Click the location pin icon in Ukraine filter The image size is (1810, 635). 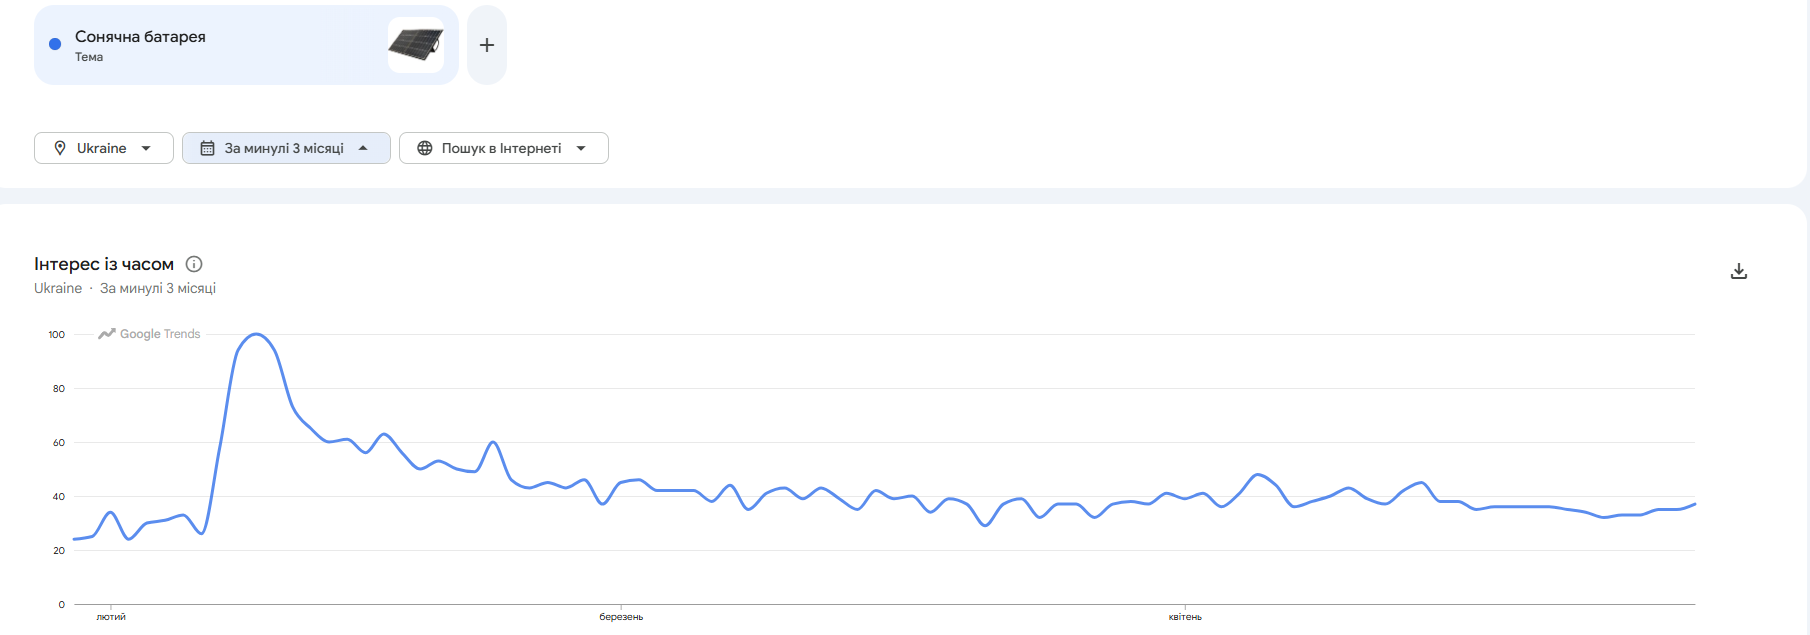[x=60, y=148]
